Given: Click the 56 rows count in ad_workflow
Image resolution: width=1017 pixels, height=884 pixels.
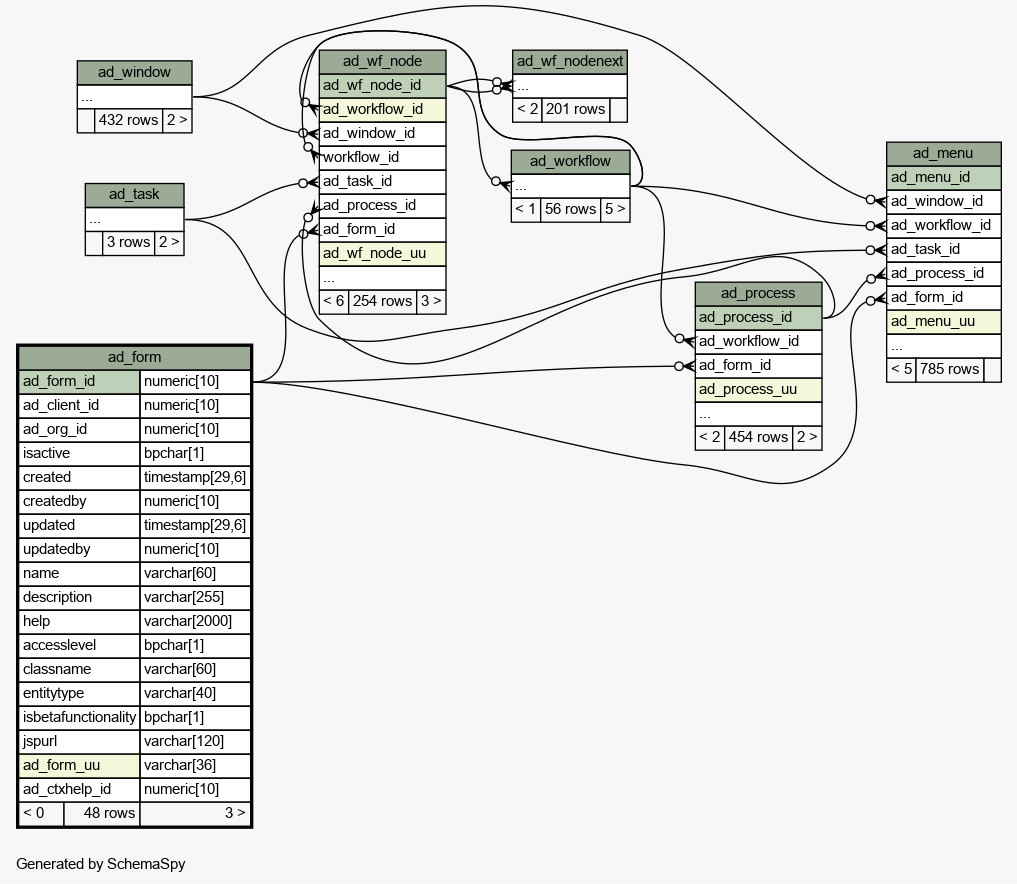Looking at the screenshot, I should click(570, 209).
